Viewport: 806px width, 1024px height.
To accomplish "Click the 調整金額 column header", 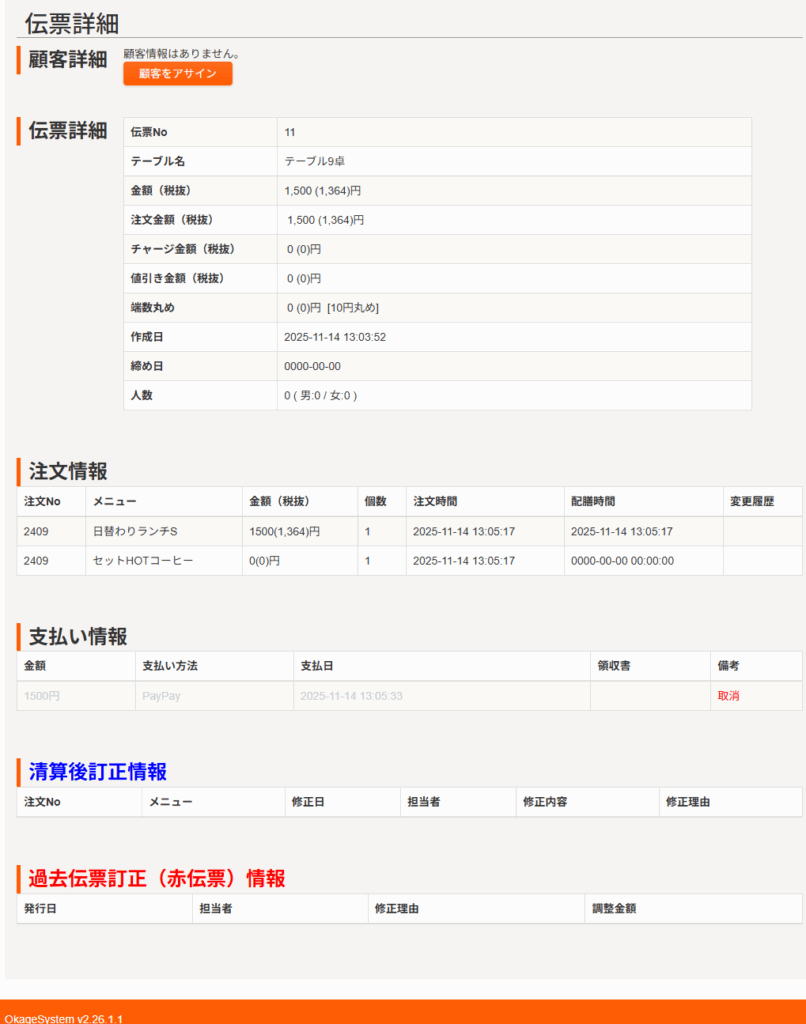I will (614, 909).
